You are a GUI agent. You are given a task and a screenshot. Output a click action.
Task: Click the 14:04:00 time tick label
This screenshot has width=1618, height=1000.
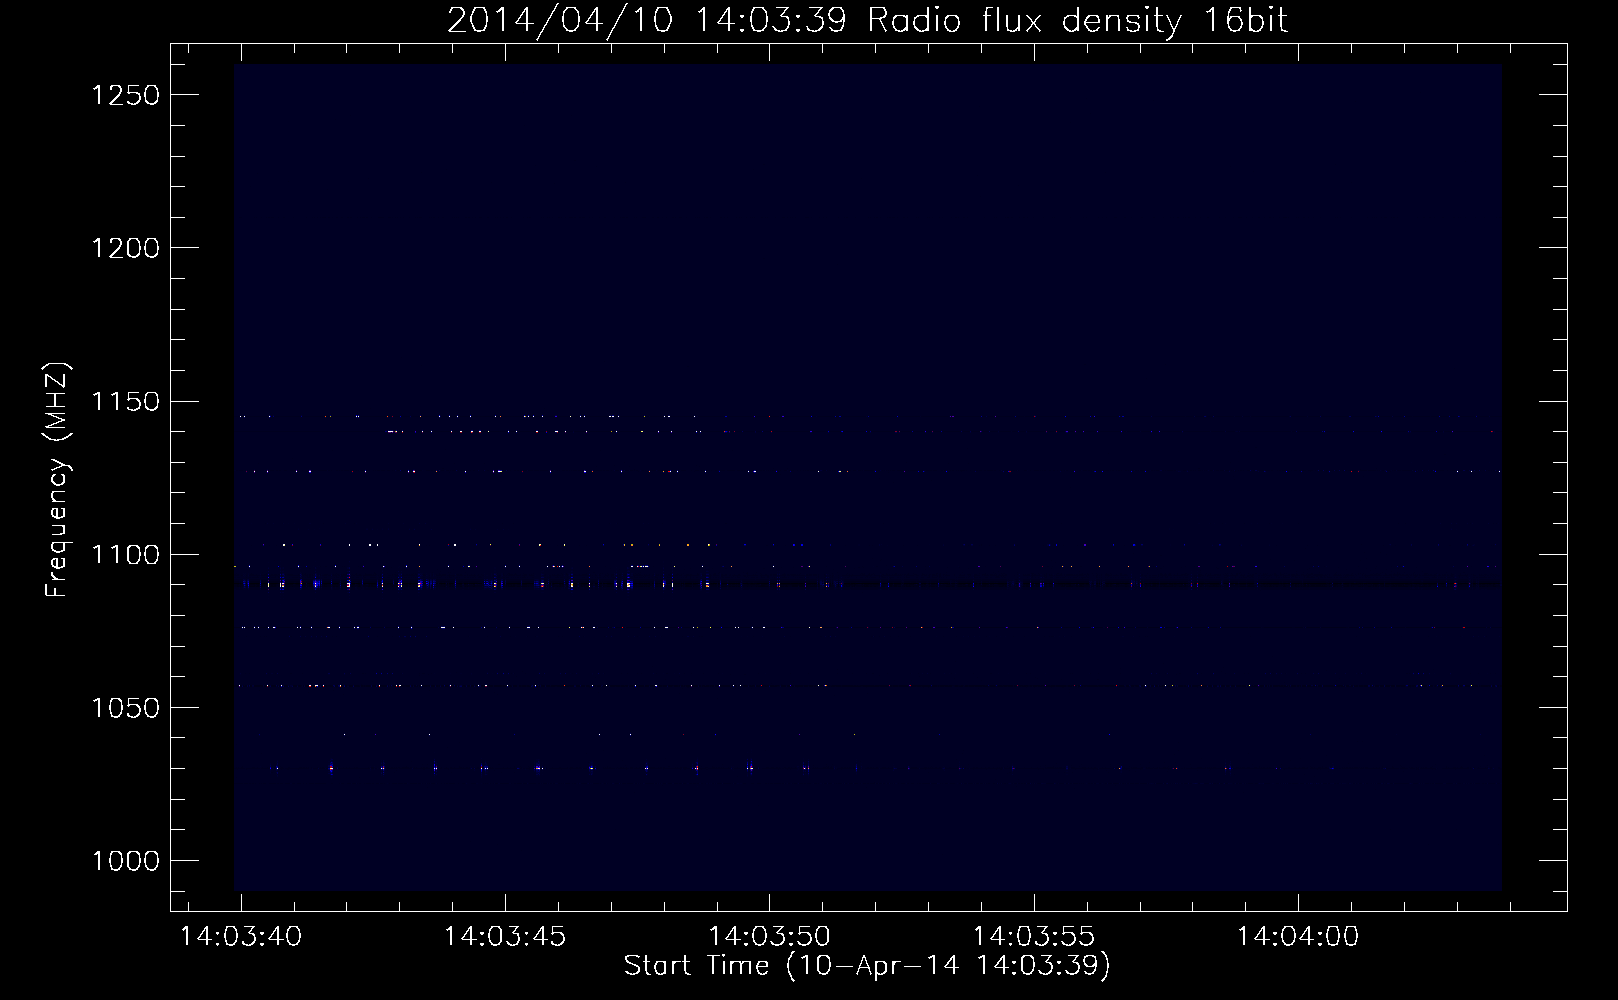click(1298, 937)
